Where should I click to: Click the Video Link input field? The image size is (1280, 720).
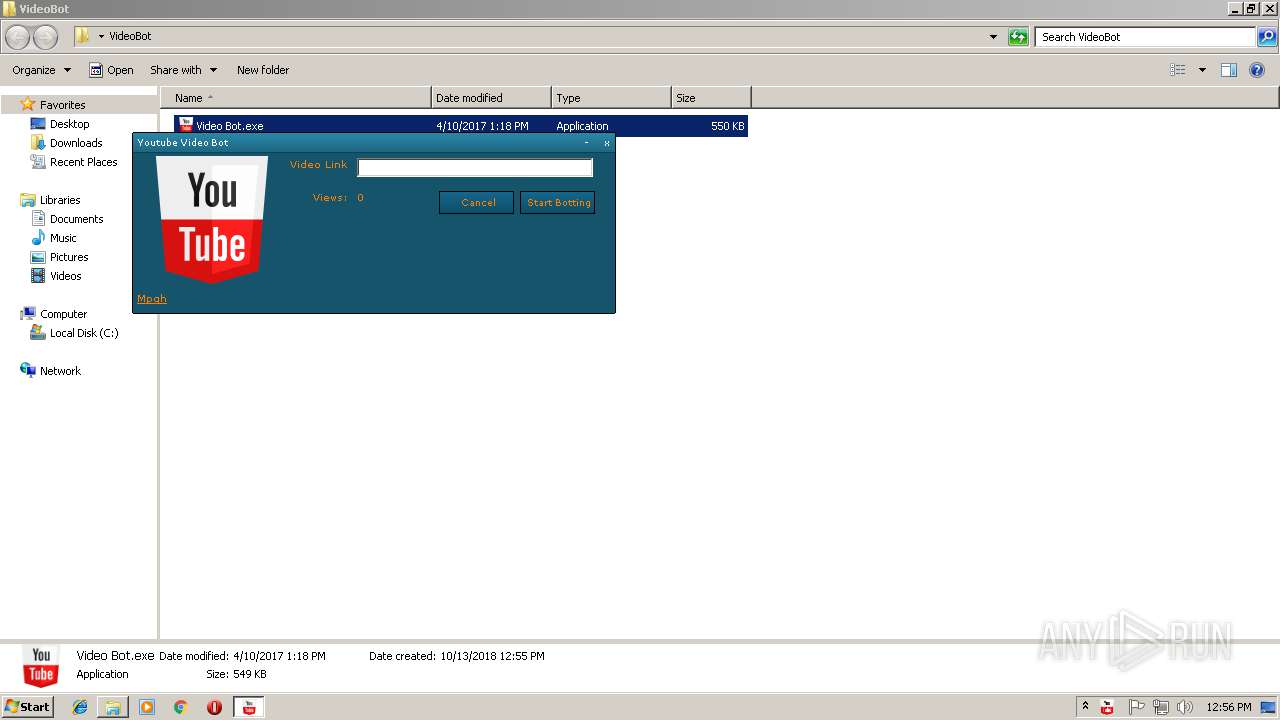(x=475, y=168)
